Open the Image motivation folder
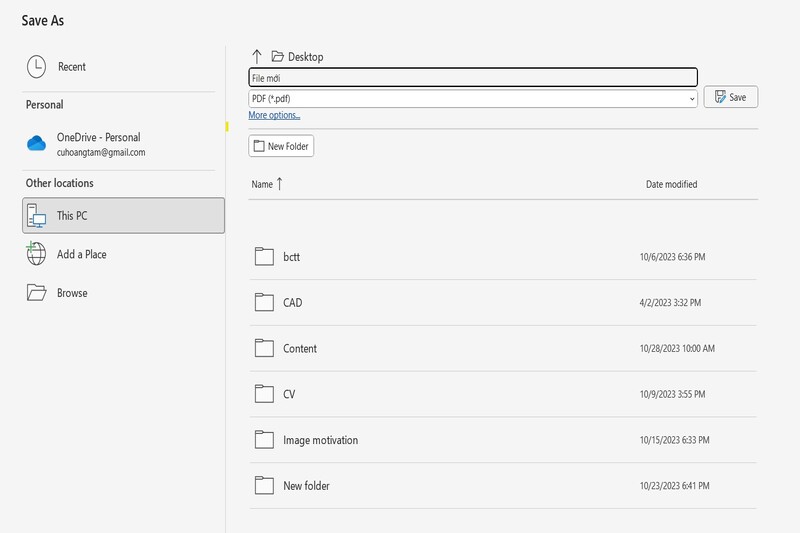This screenshot has height=533, width=800. pyautogui.click(x=320, y=440)
